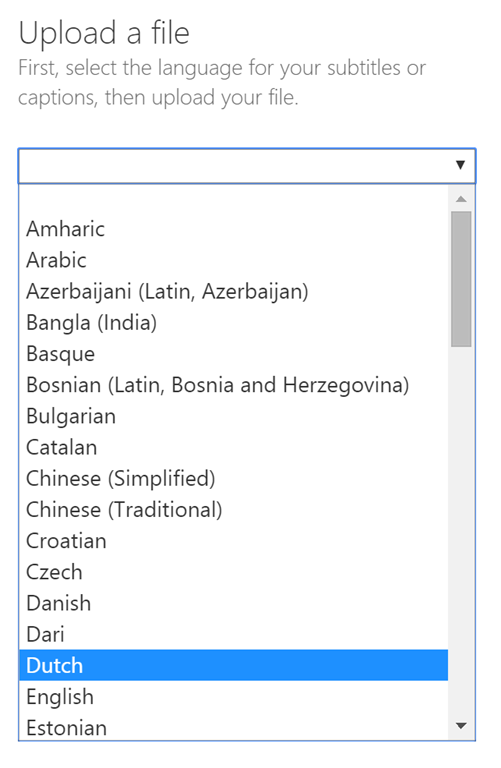
Task: Click the language list scrollbar thumb
Action: coord(461,279)
